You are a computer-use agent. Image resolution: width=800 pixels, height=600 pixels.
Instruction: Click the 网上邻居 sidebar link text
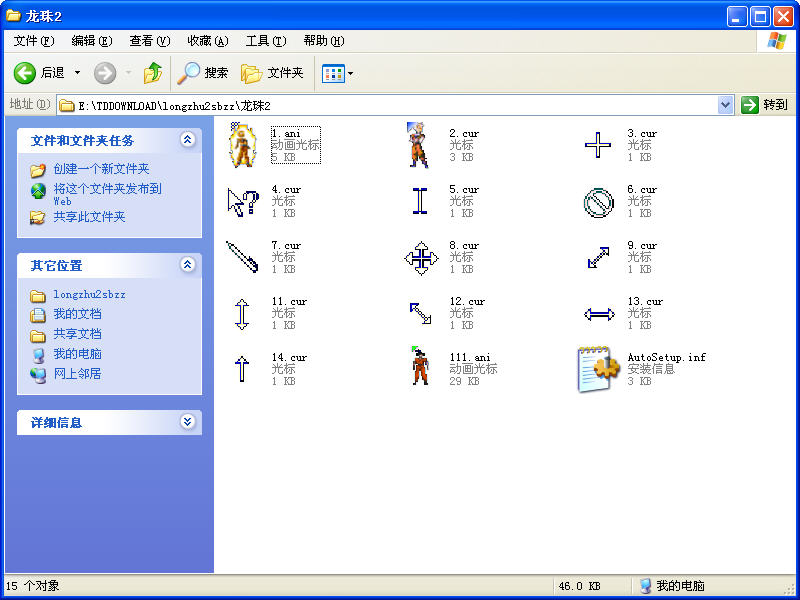click(78, 374)
